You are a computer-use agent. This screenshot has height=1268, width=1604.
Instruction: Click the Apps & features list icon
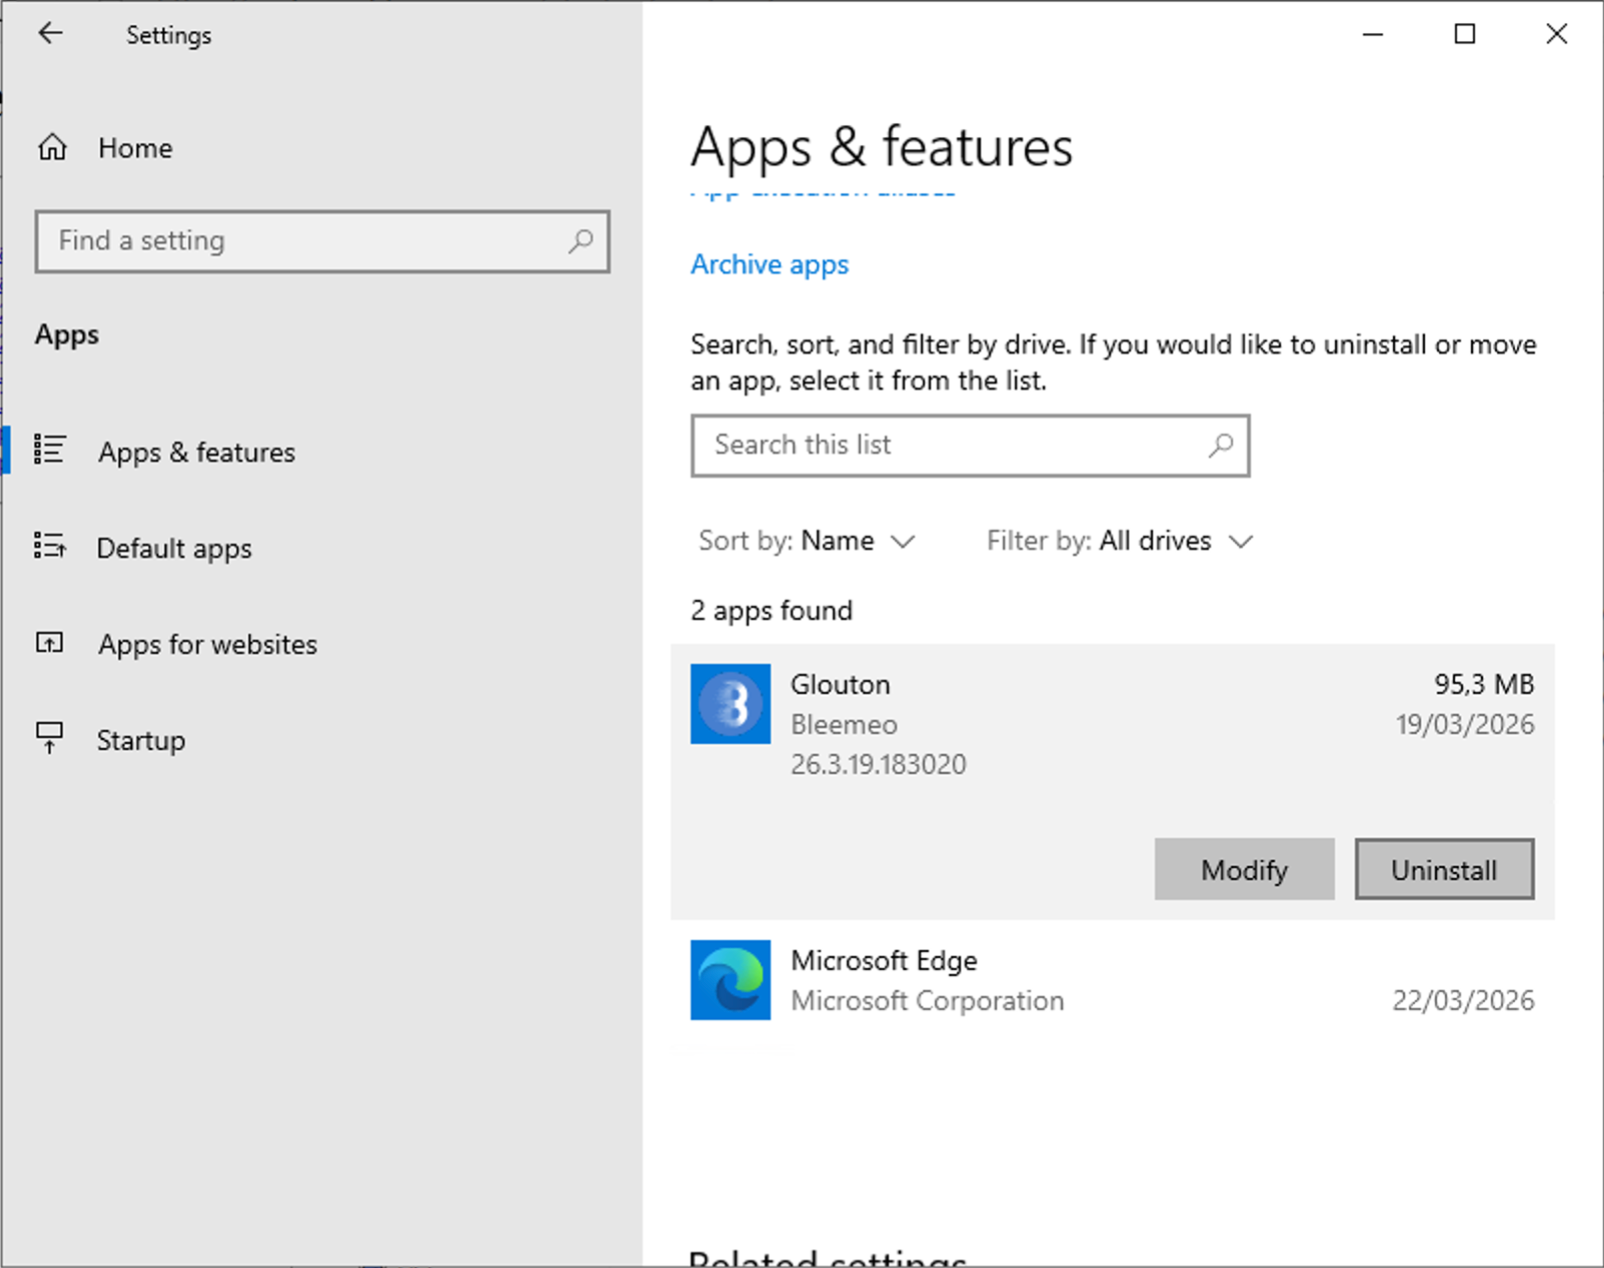point(50,450)
